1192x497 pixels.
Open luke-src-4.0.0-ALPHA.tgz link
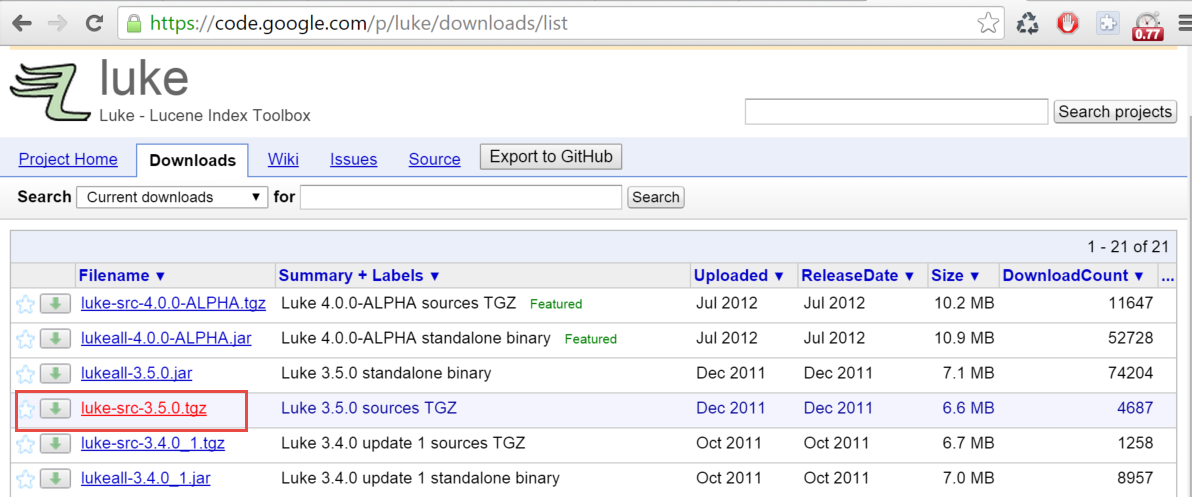pyautogui.click(x=173, y=304)
